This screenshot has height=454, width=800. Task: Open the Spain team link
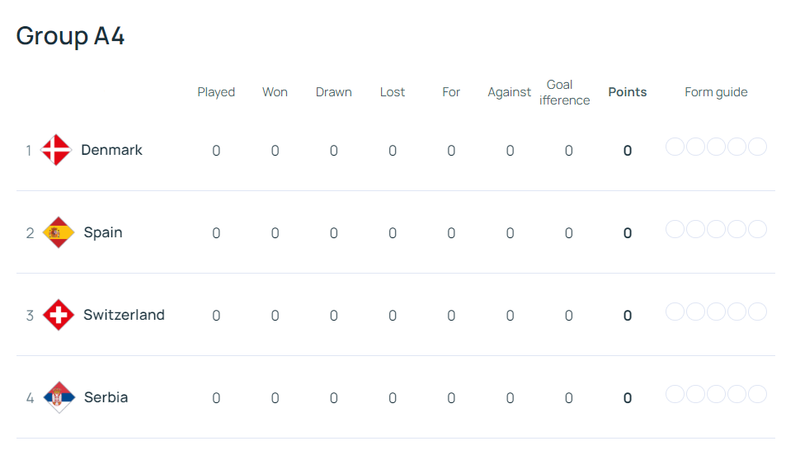[103, 233]
